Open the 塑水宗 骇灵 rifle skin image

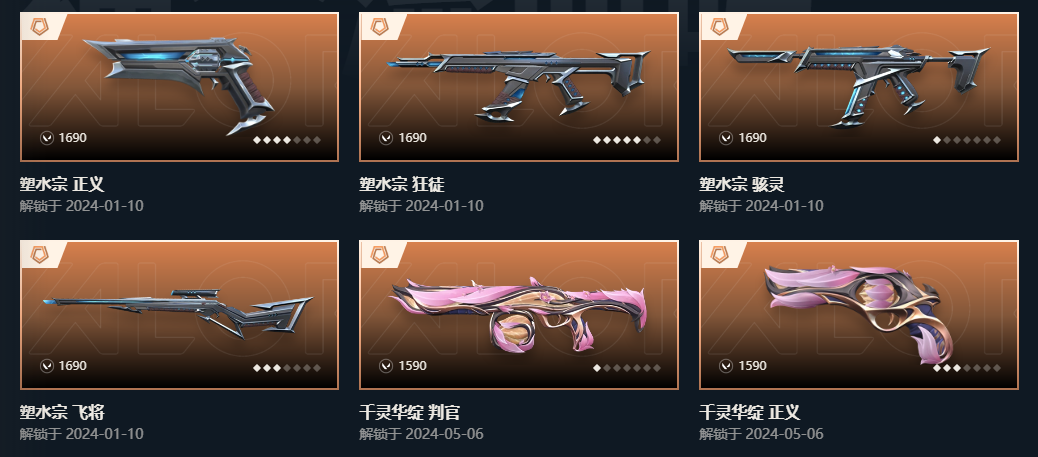pos(859,87)
